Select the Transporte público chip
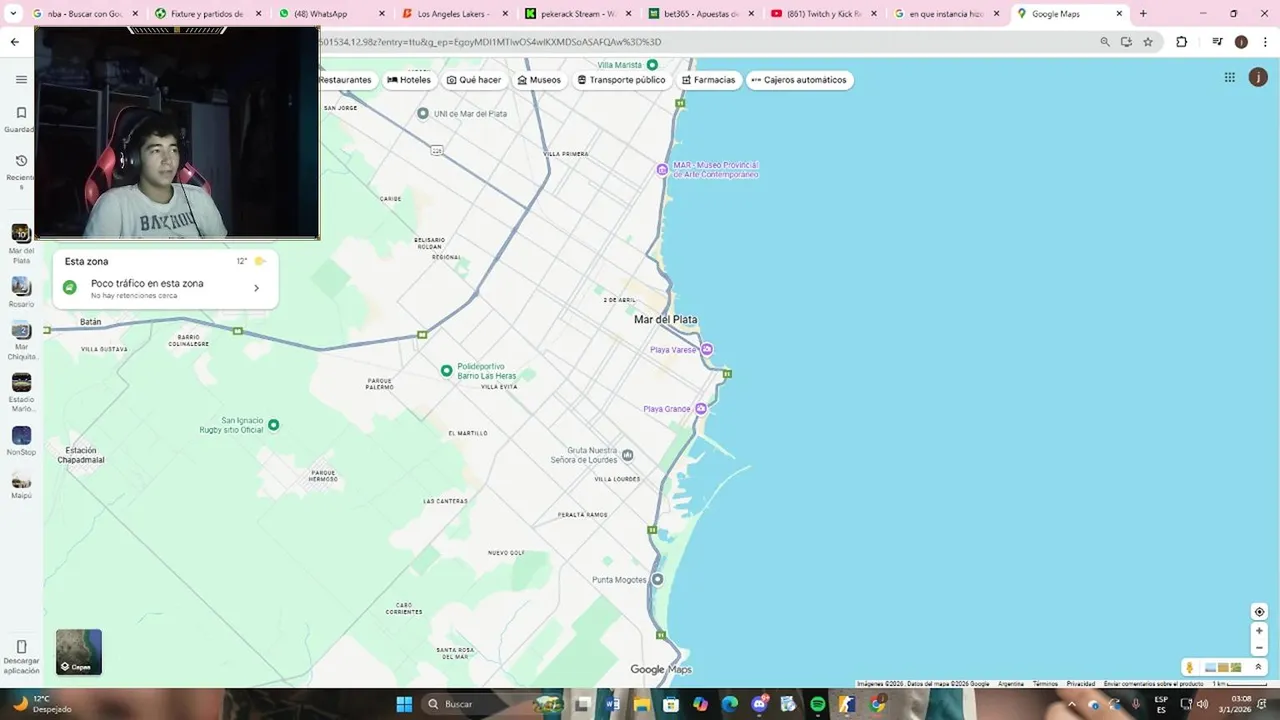 pos(621,80)
